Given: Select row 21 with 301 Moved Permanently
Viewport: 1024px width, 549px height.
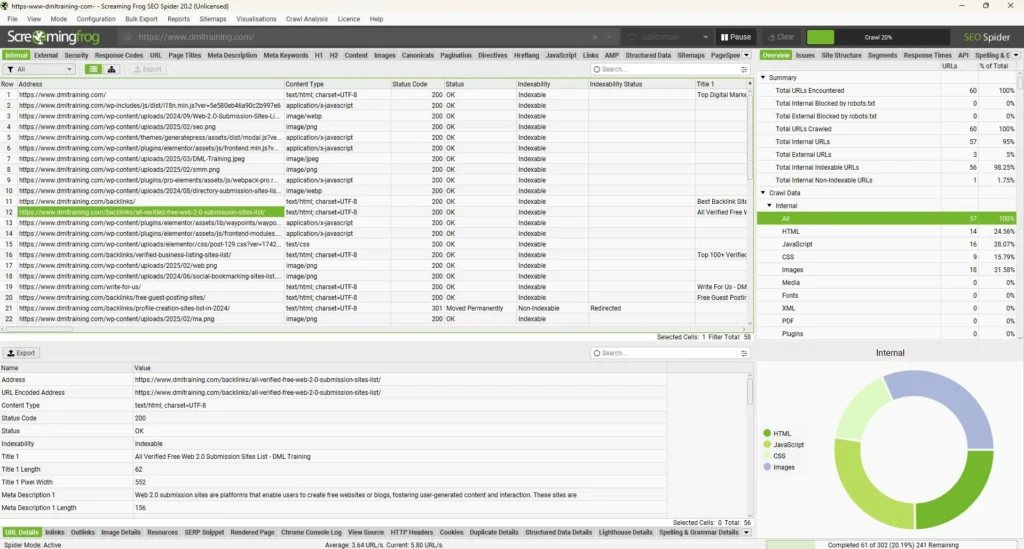Looking at the screenshot, I should (x=376, y=308).
